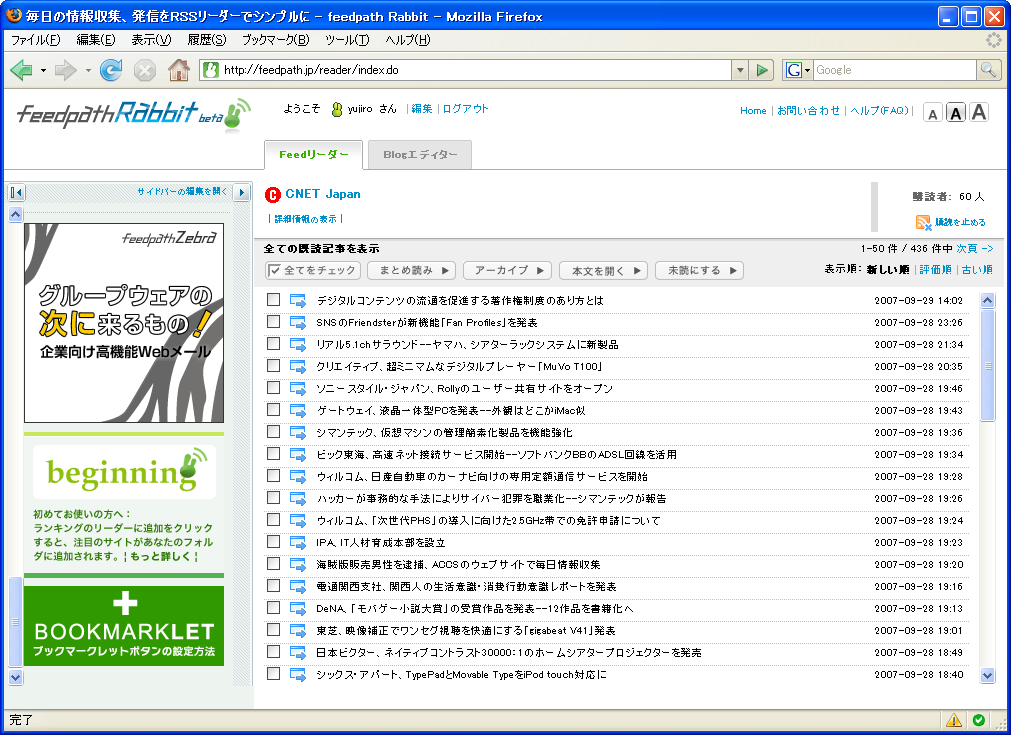The height and width of the screenshot is (735, 1011).
Task: Open article icon for ビック東海 row
Action: pyautogui.click(x=297, y=454)
